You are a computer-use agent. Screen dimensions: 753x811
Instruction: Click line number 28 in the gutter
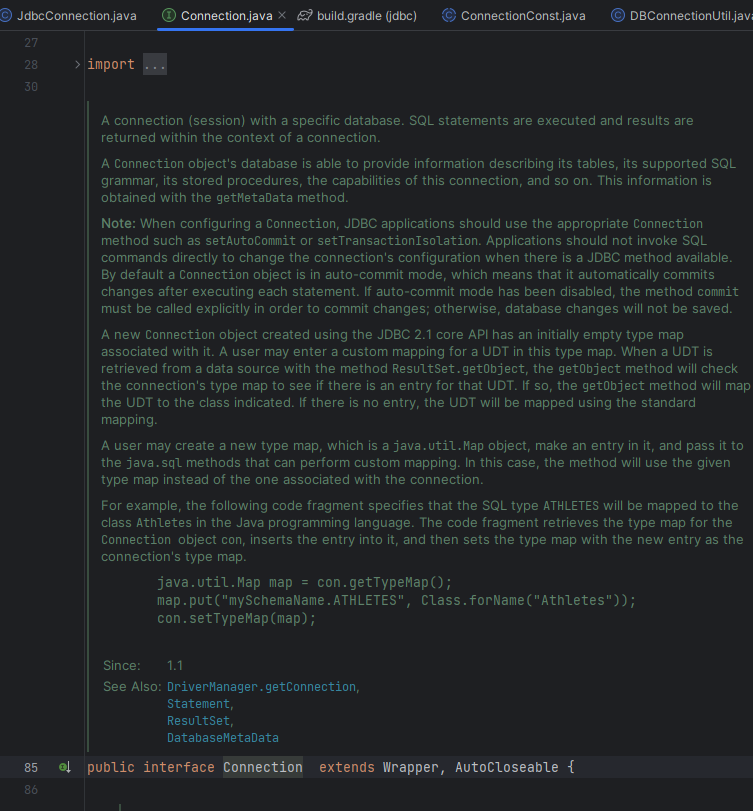click(31, 65)
